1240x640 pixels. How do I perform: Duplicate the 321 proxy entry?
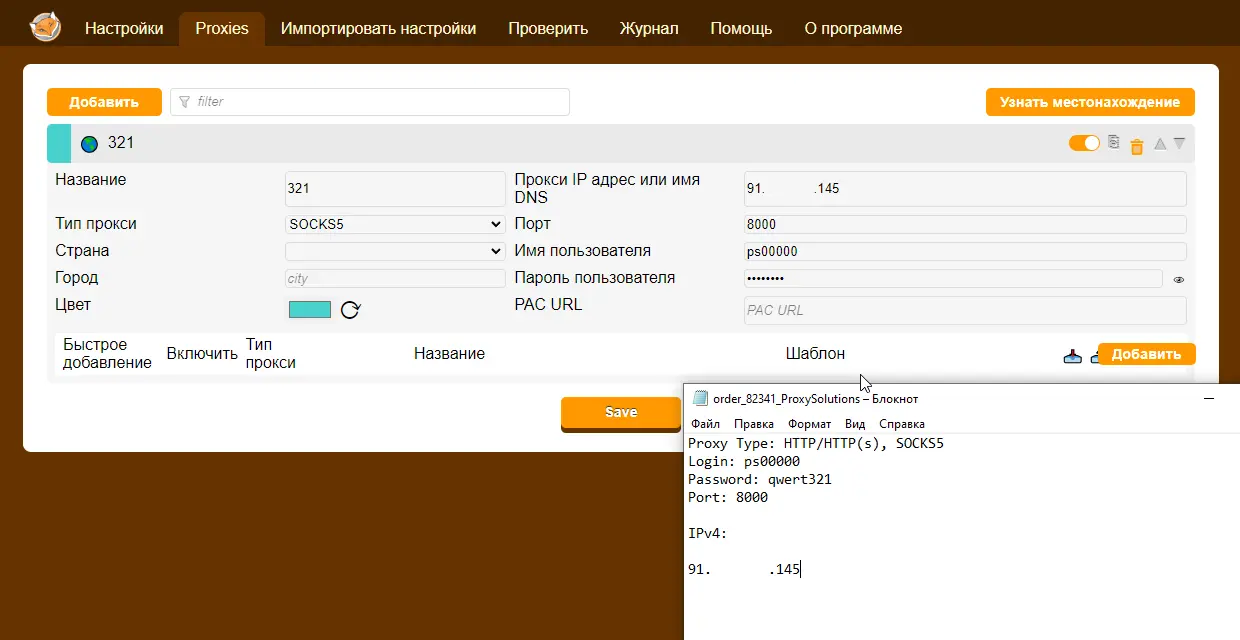pos(1113,143)
